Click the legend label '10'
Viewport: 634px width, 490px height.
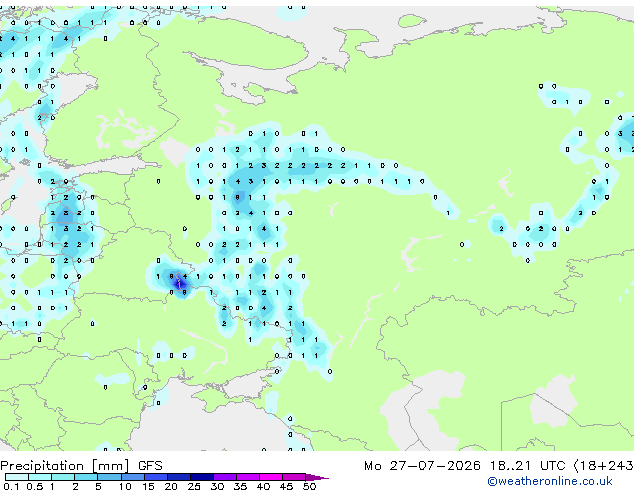point(125,486)
